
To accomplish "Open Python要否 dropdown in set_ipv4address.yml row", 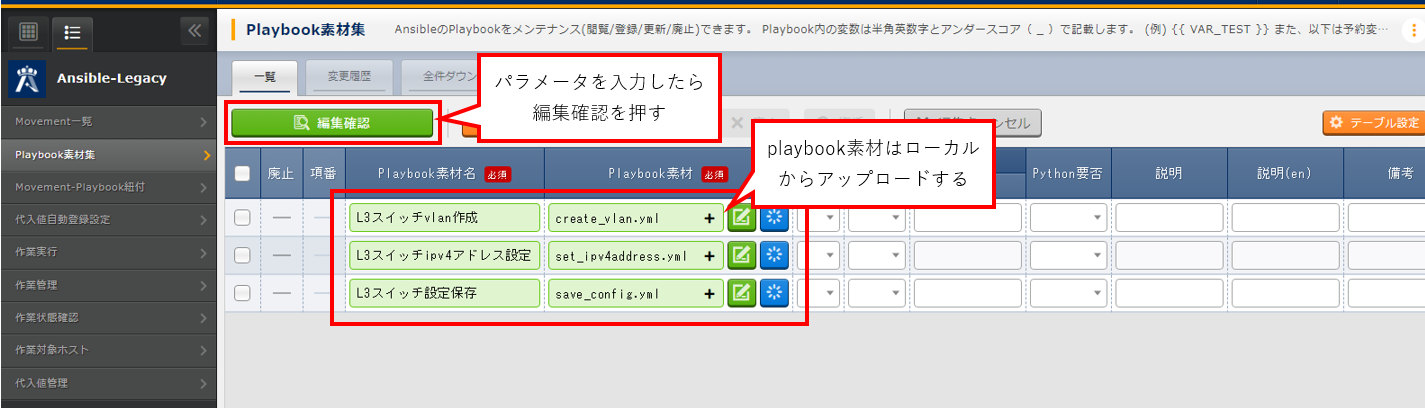I will click(x=1068, y=256).
